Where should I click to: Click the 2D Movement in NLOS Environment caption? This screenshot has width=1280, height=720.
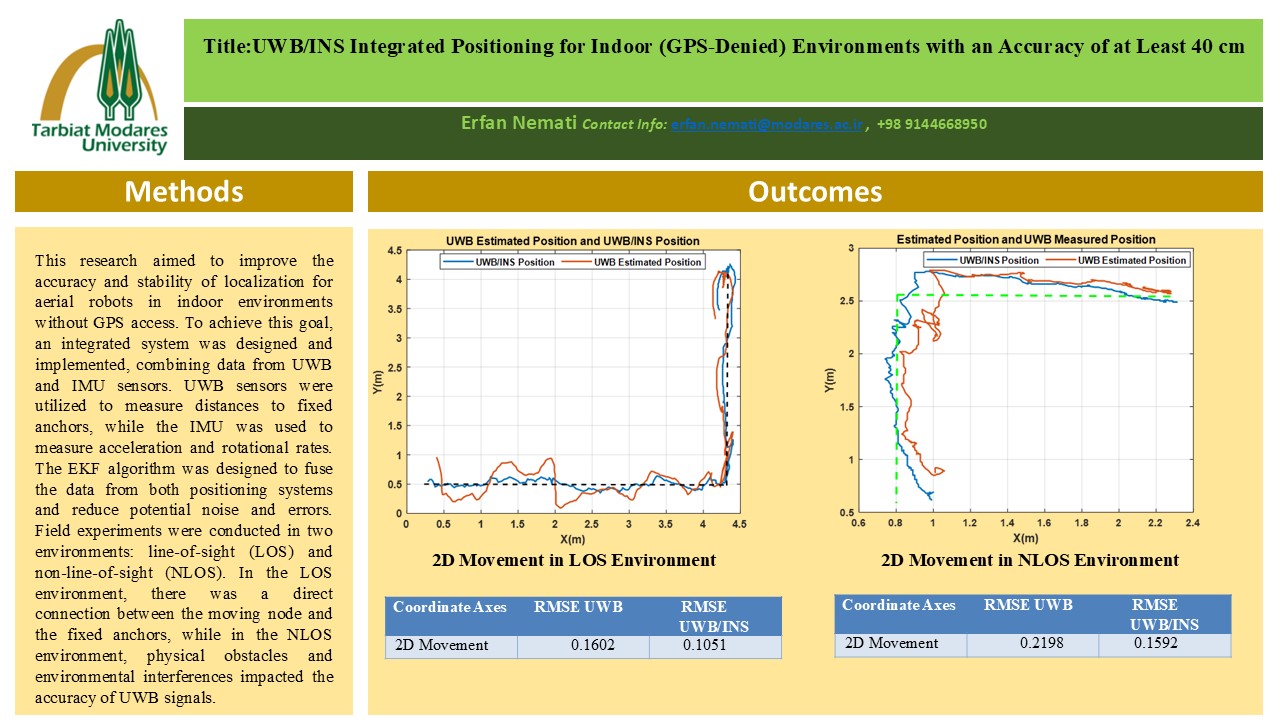click(x=1029, y=560)
